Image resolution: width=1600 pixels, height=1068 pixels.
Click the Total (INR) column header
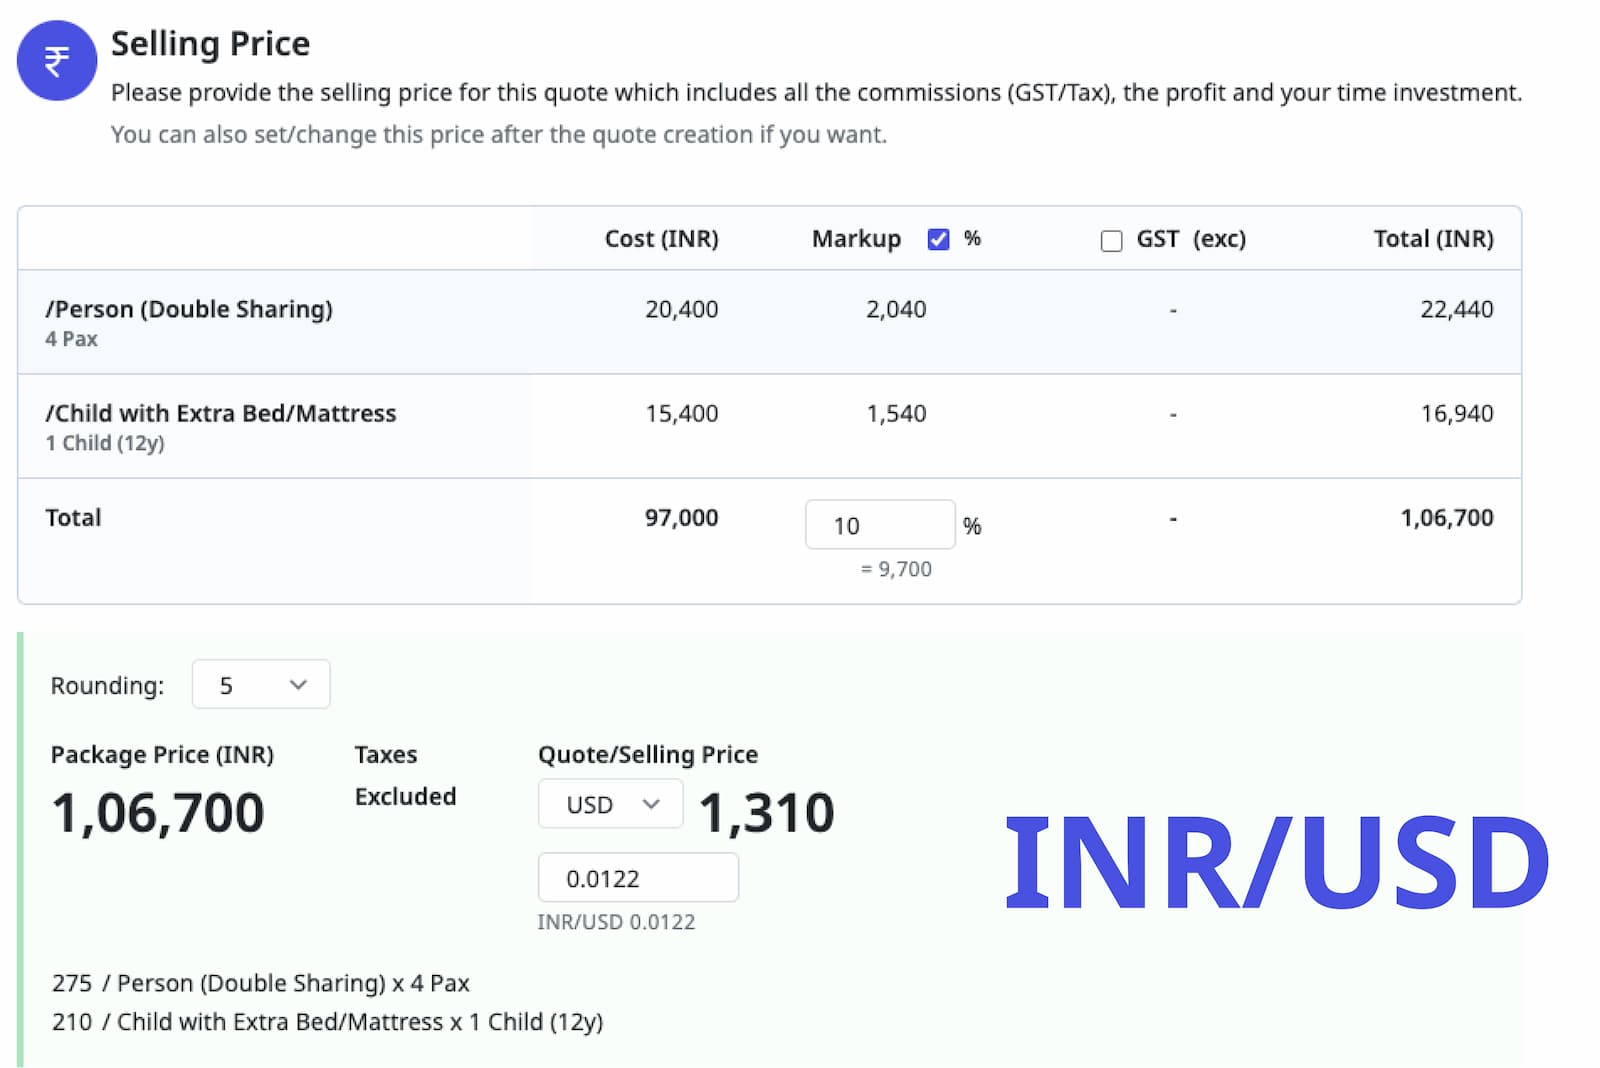[1432, 239]
